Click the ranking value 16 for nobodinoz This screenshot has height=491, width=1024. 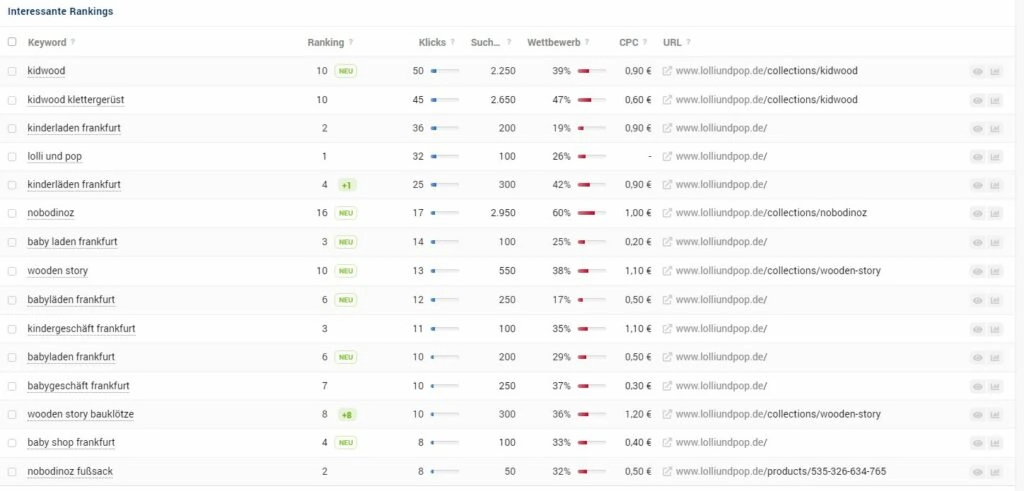coord(322,213)
